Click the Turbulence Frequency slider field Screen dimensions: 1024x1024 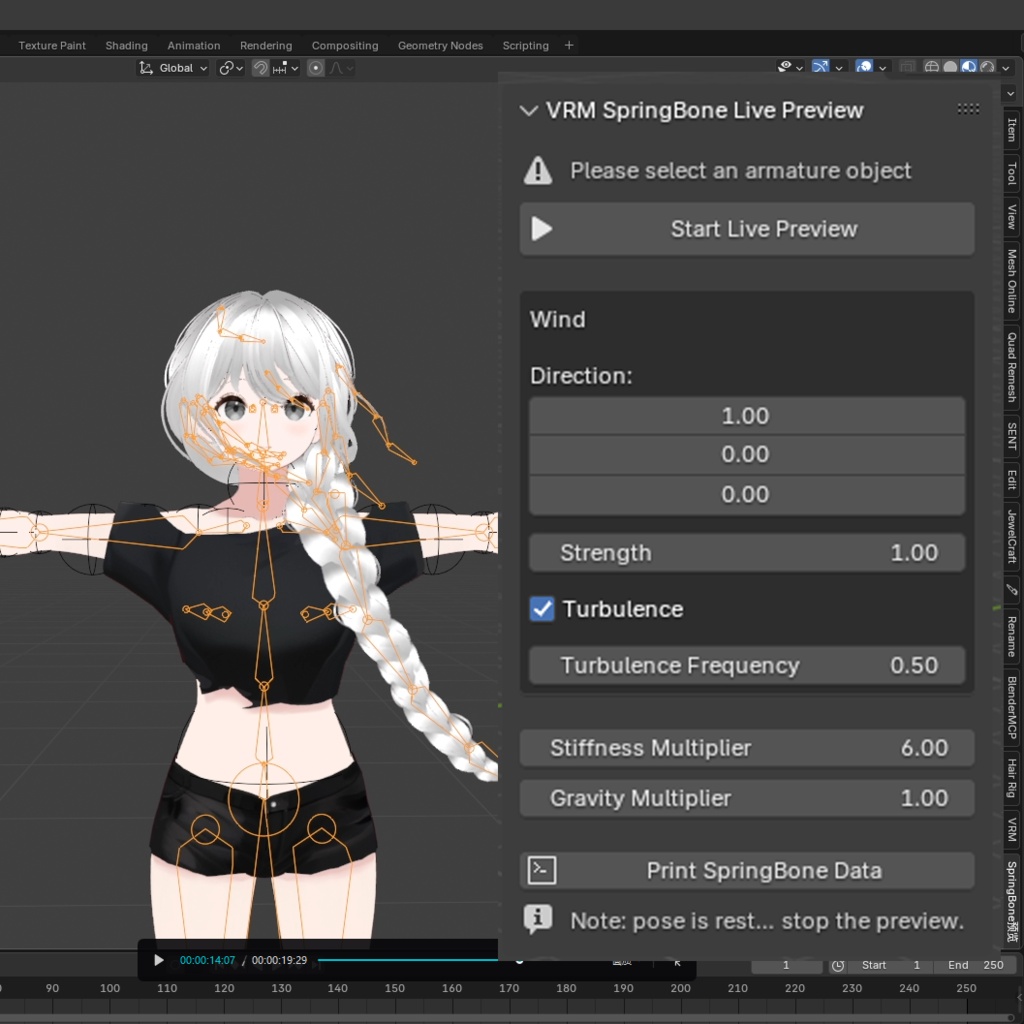(747, 665)
